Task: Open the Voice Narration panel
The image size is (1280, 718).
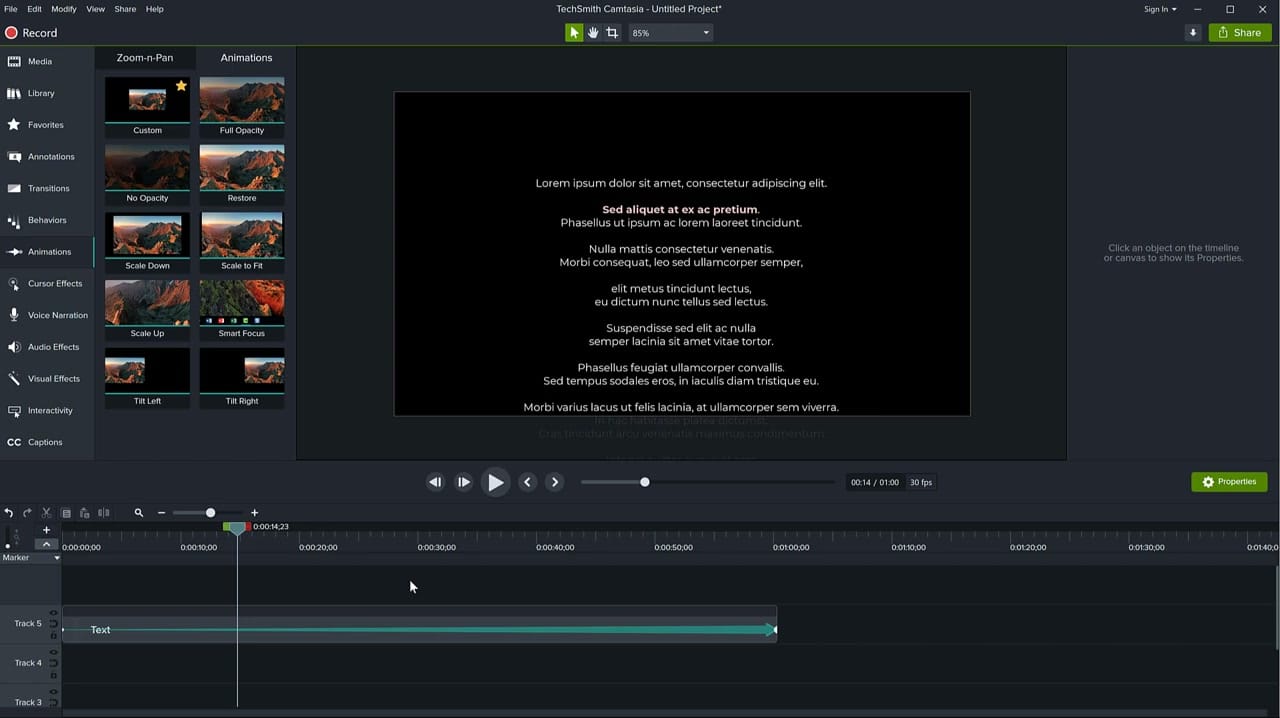Action: coord(57,315)
